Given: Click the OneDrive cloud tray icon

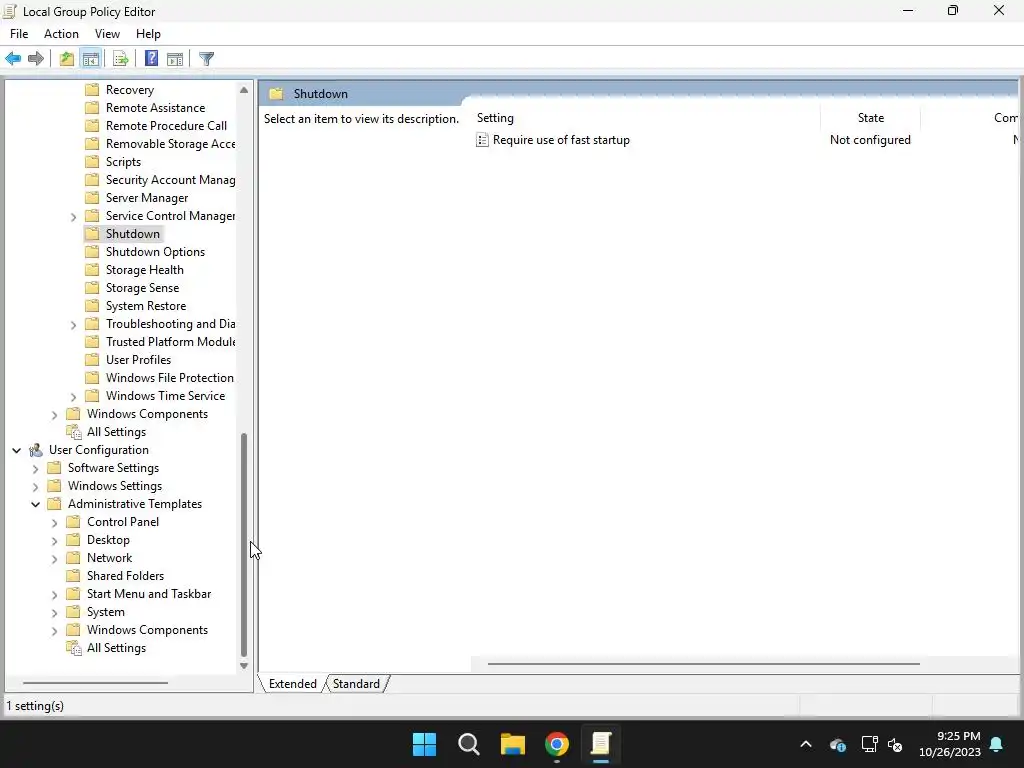Looking at the screenshot, I should point(838,744).
